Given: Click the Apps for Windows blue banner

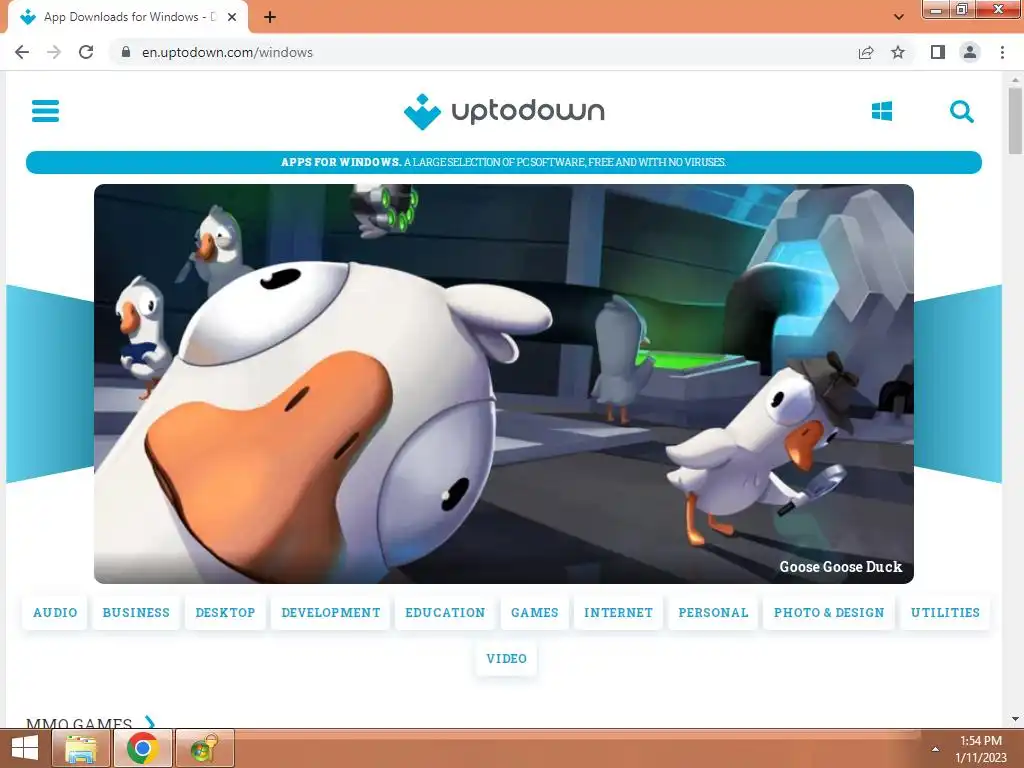Looking at the screenshot, I should click(x=504, y=162).
